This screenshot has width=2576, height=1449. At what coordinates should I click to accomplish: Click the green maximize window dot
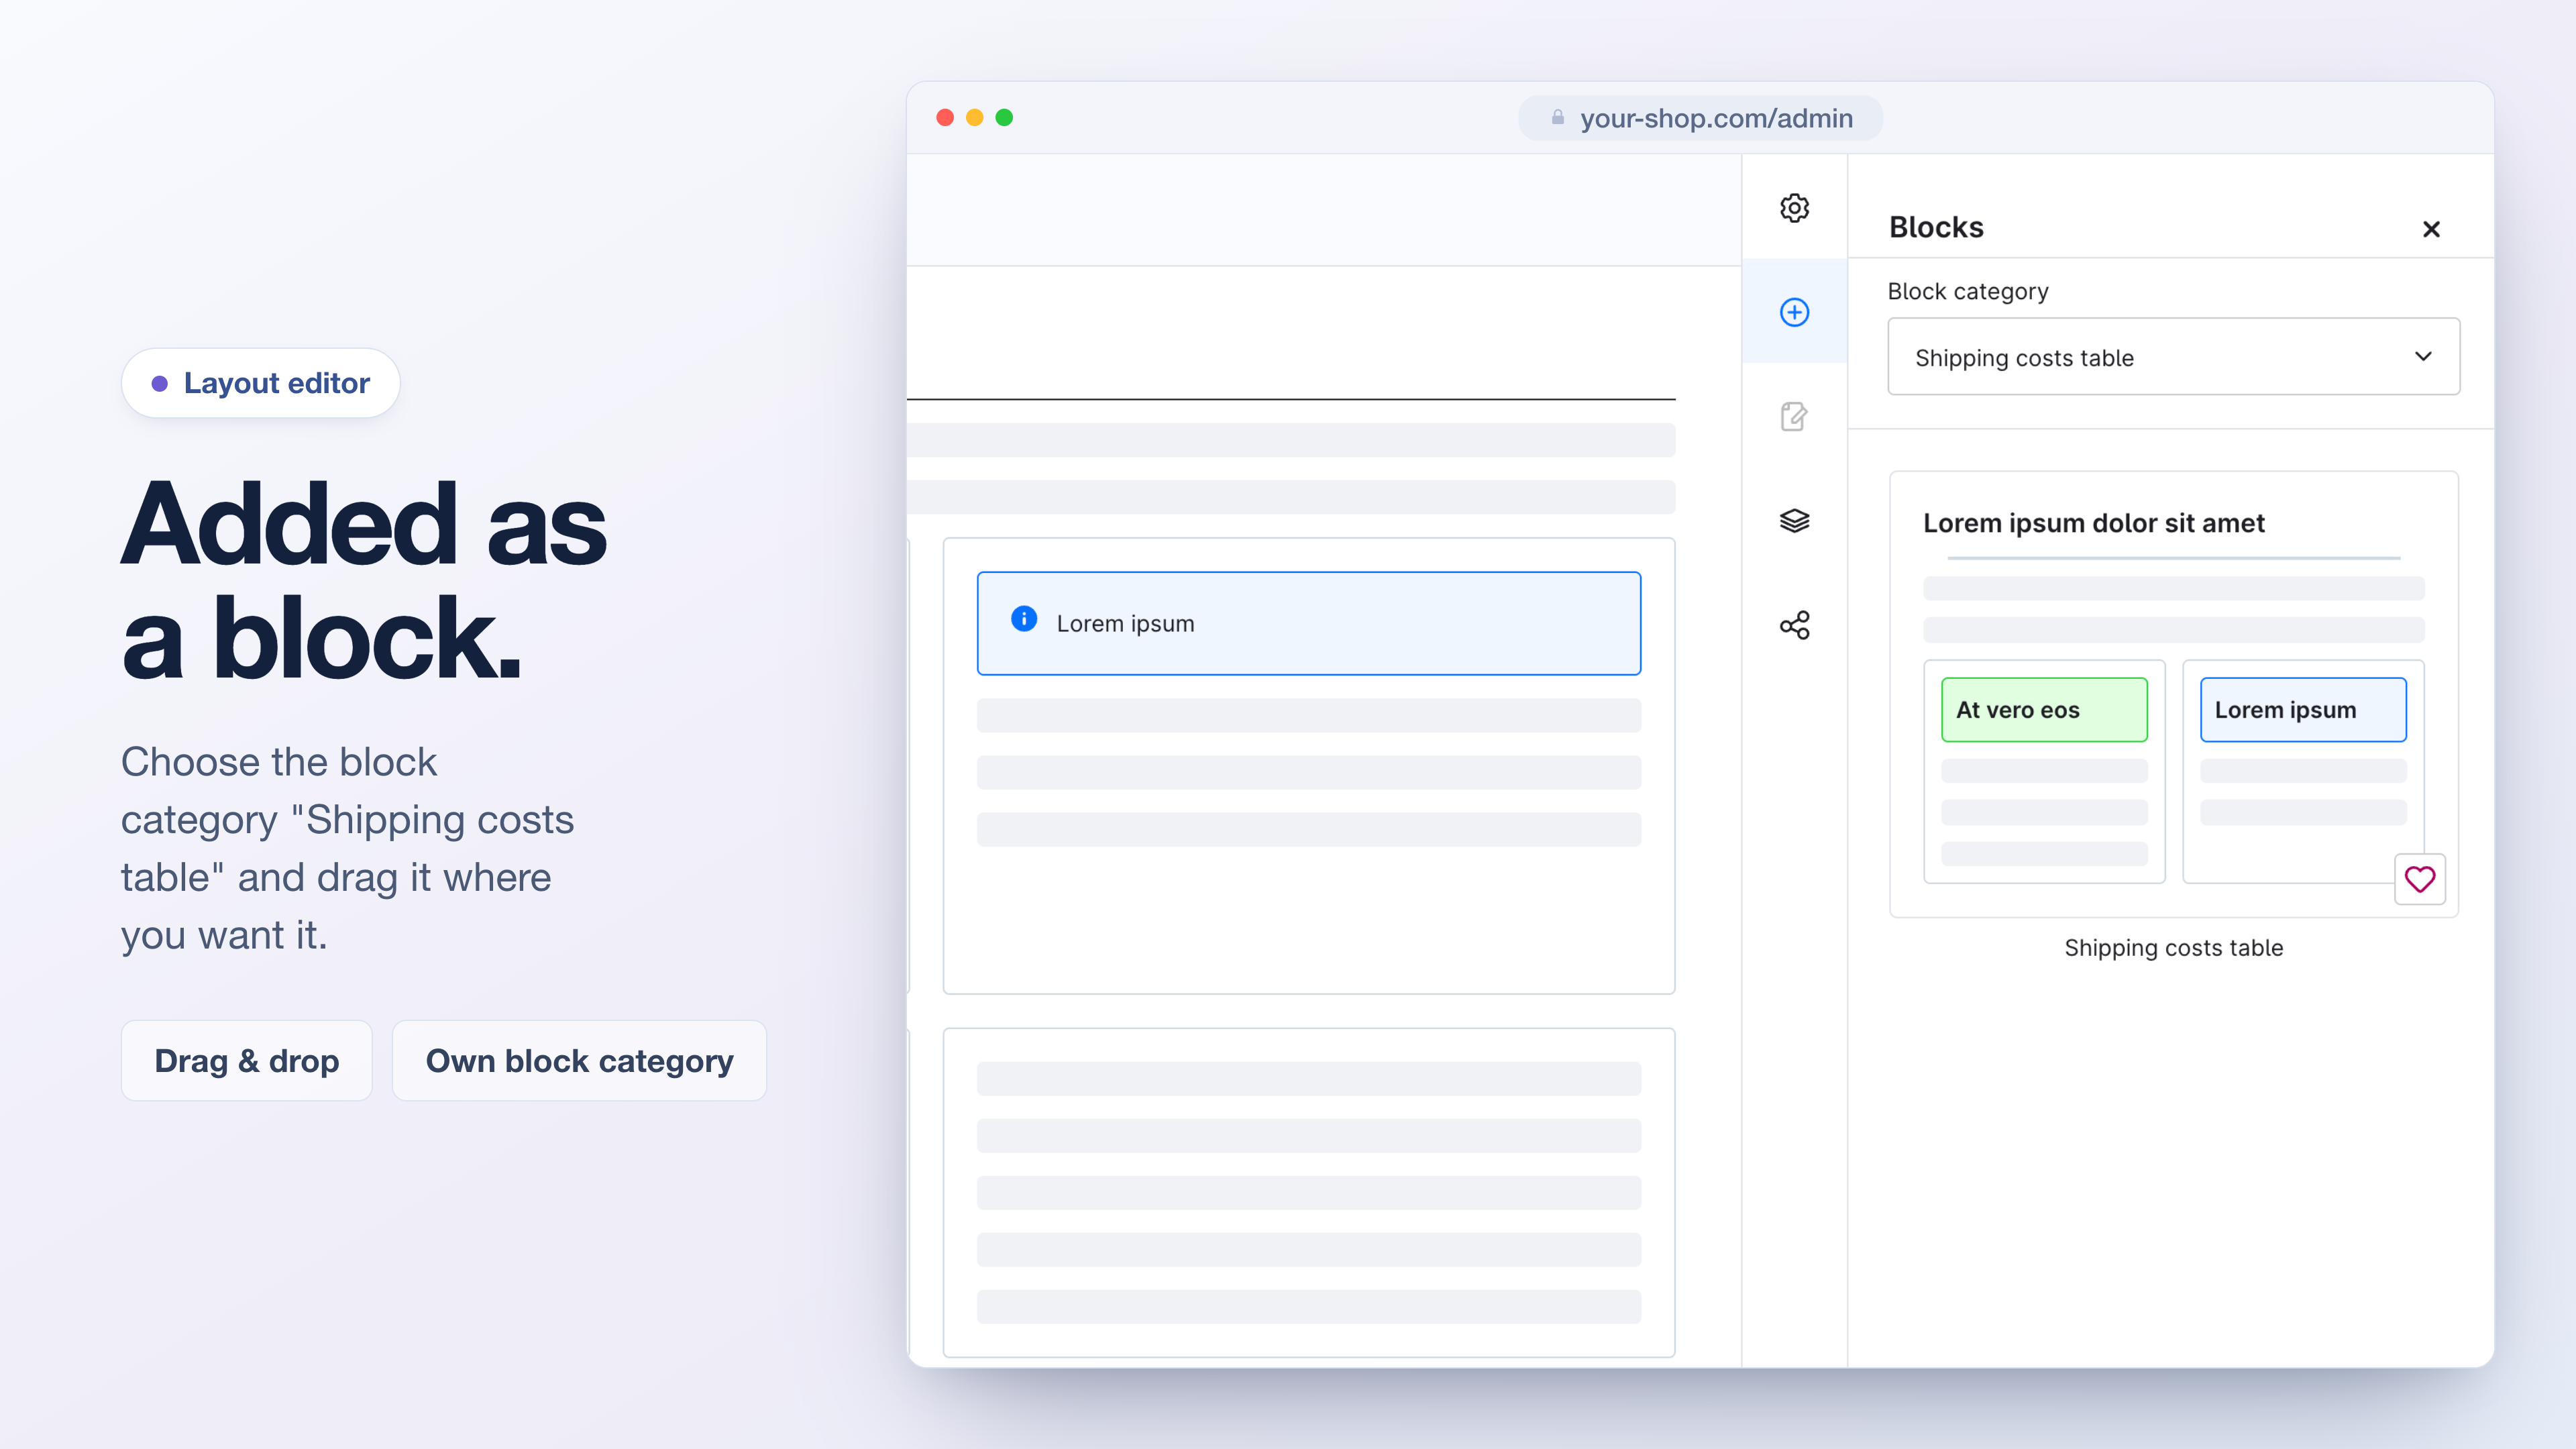click(1004, 118)
